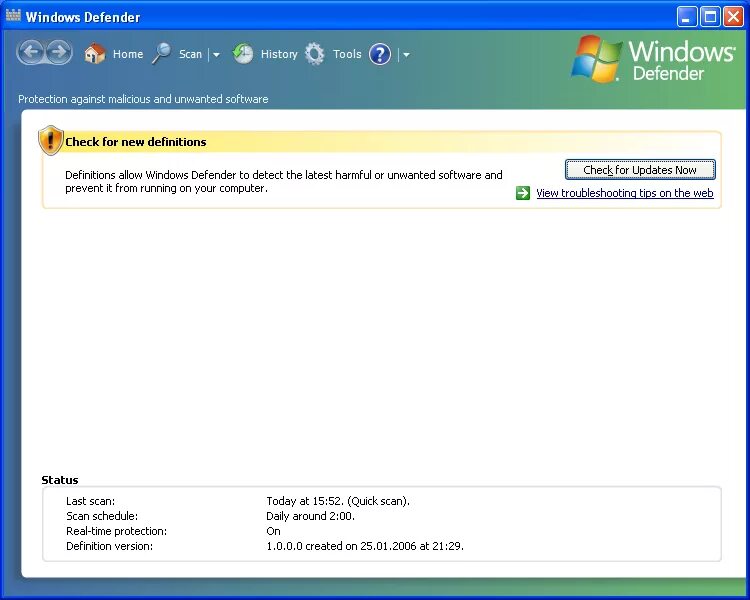
Task: Click the Windows Defender logo
Action: (x=653, y=59)
